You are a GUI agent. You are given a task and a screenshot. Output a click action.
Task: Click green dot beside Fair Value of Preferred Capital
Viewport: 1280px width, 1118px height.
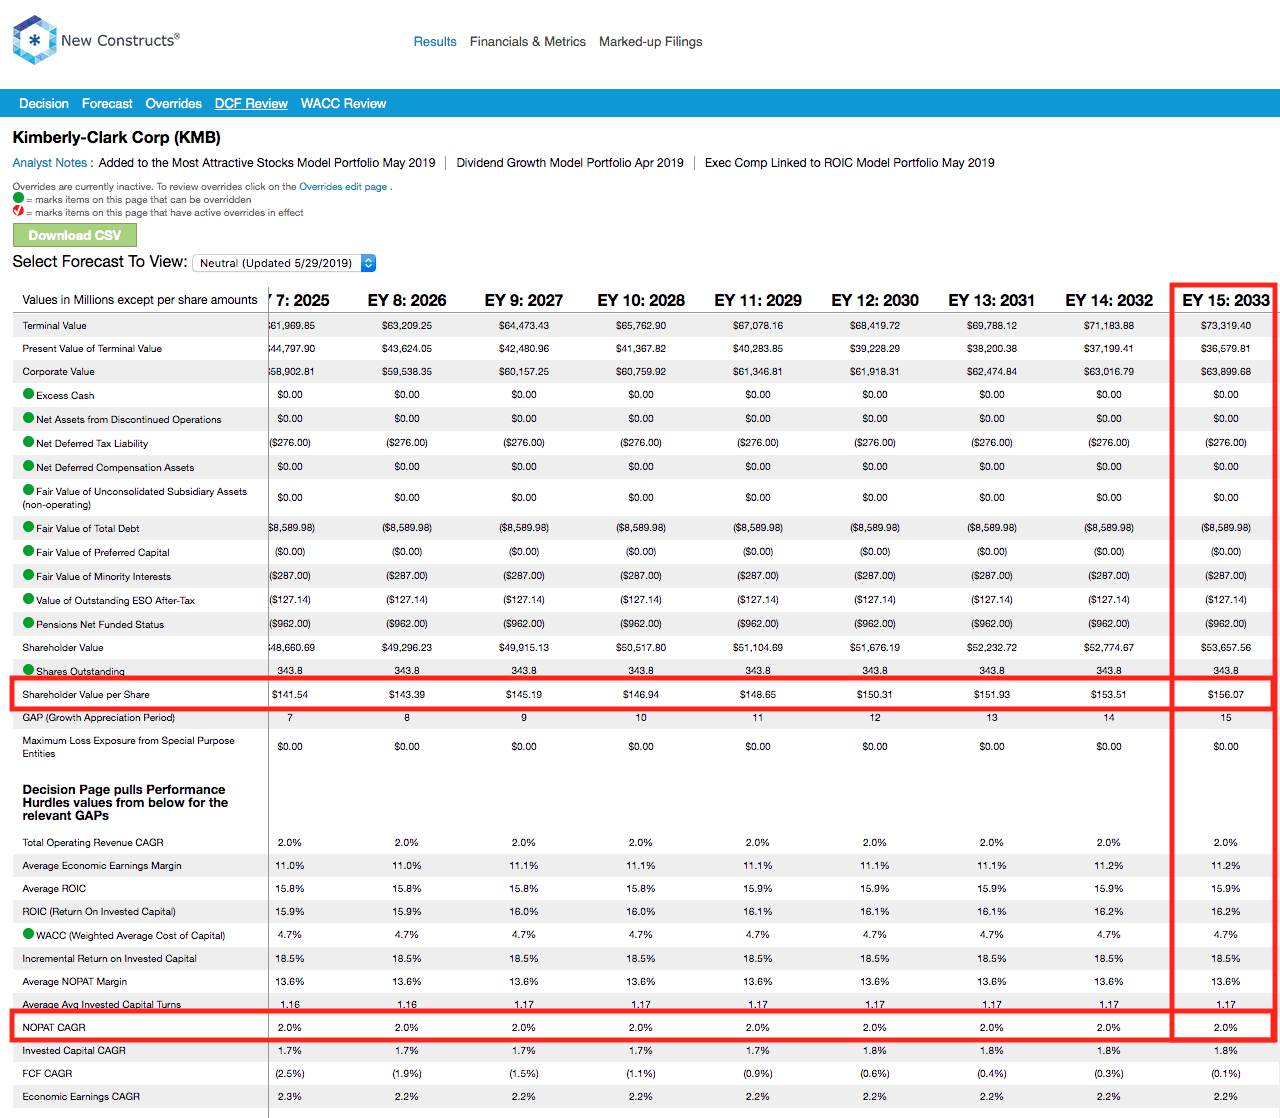[x=29, y=551]
